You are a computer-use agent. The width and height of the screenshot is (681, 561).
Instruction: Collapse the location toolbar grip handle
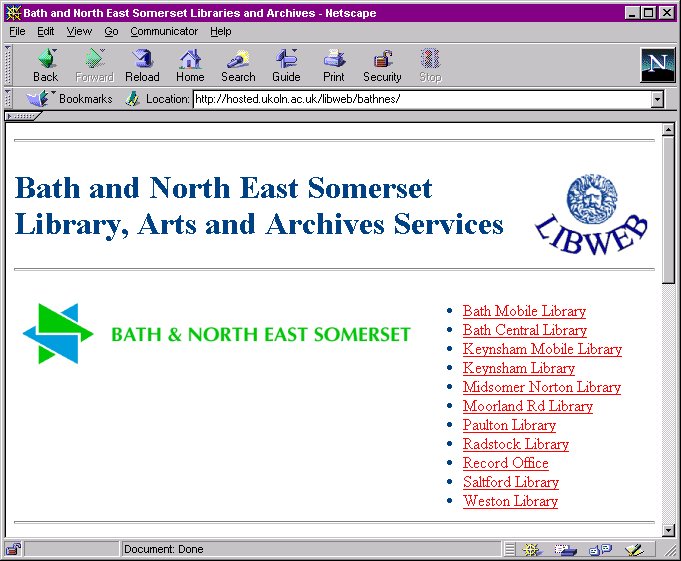tap(7, 99)
